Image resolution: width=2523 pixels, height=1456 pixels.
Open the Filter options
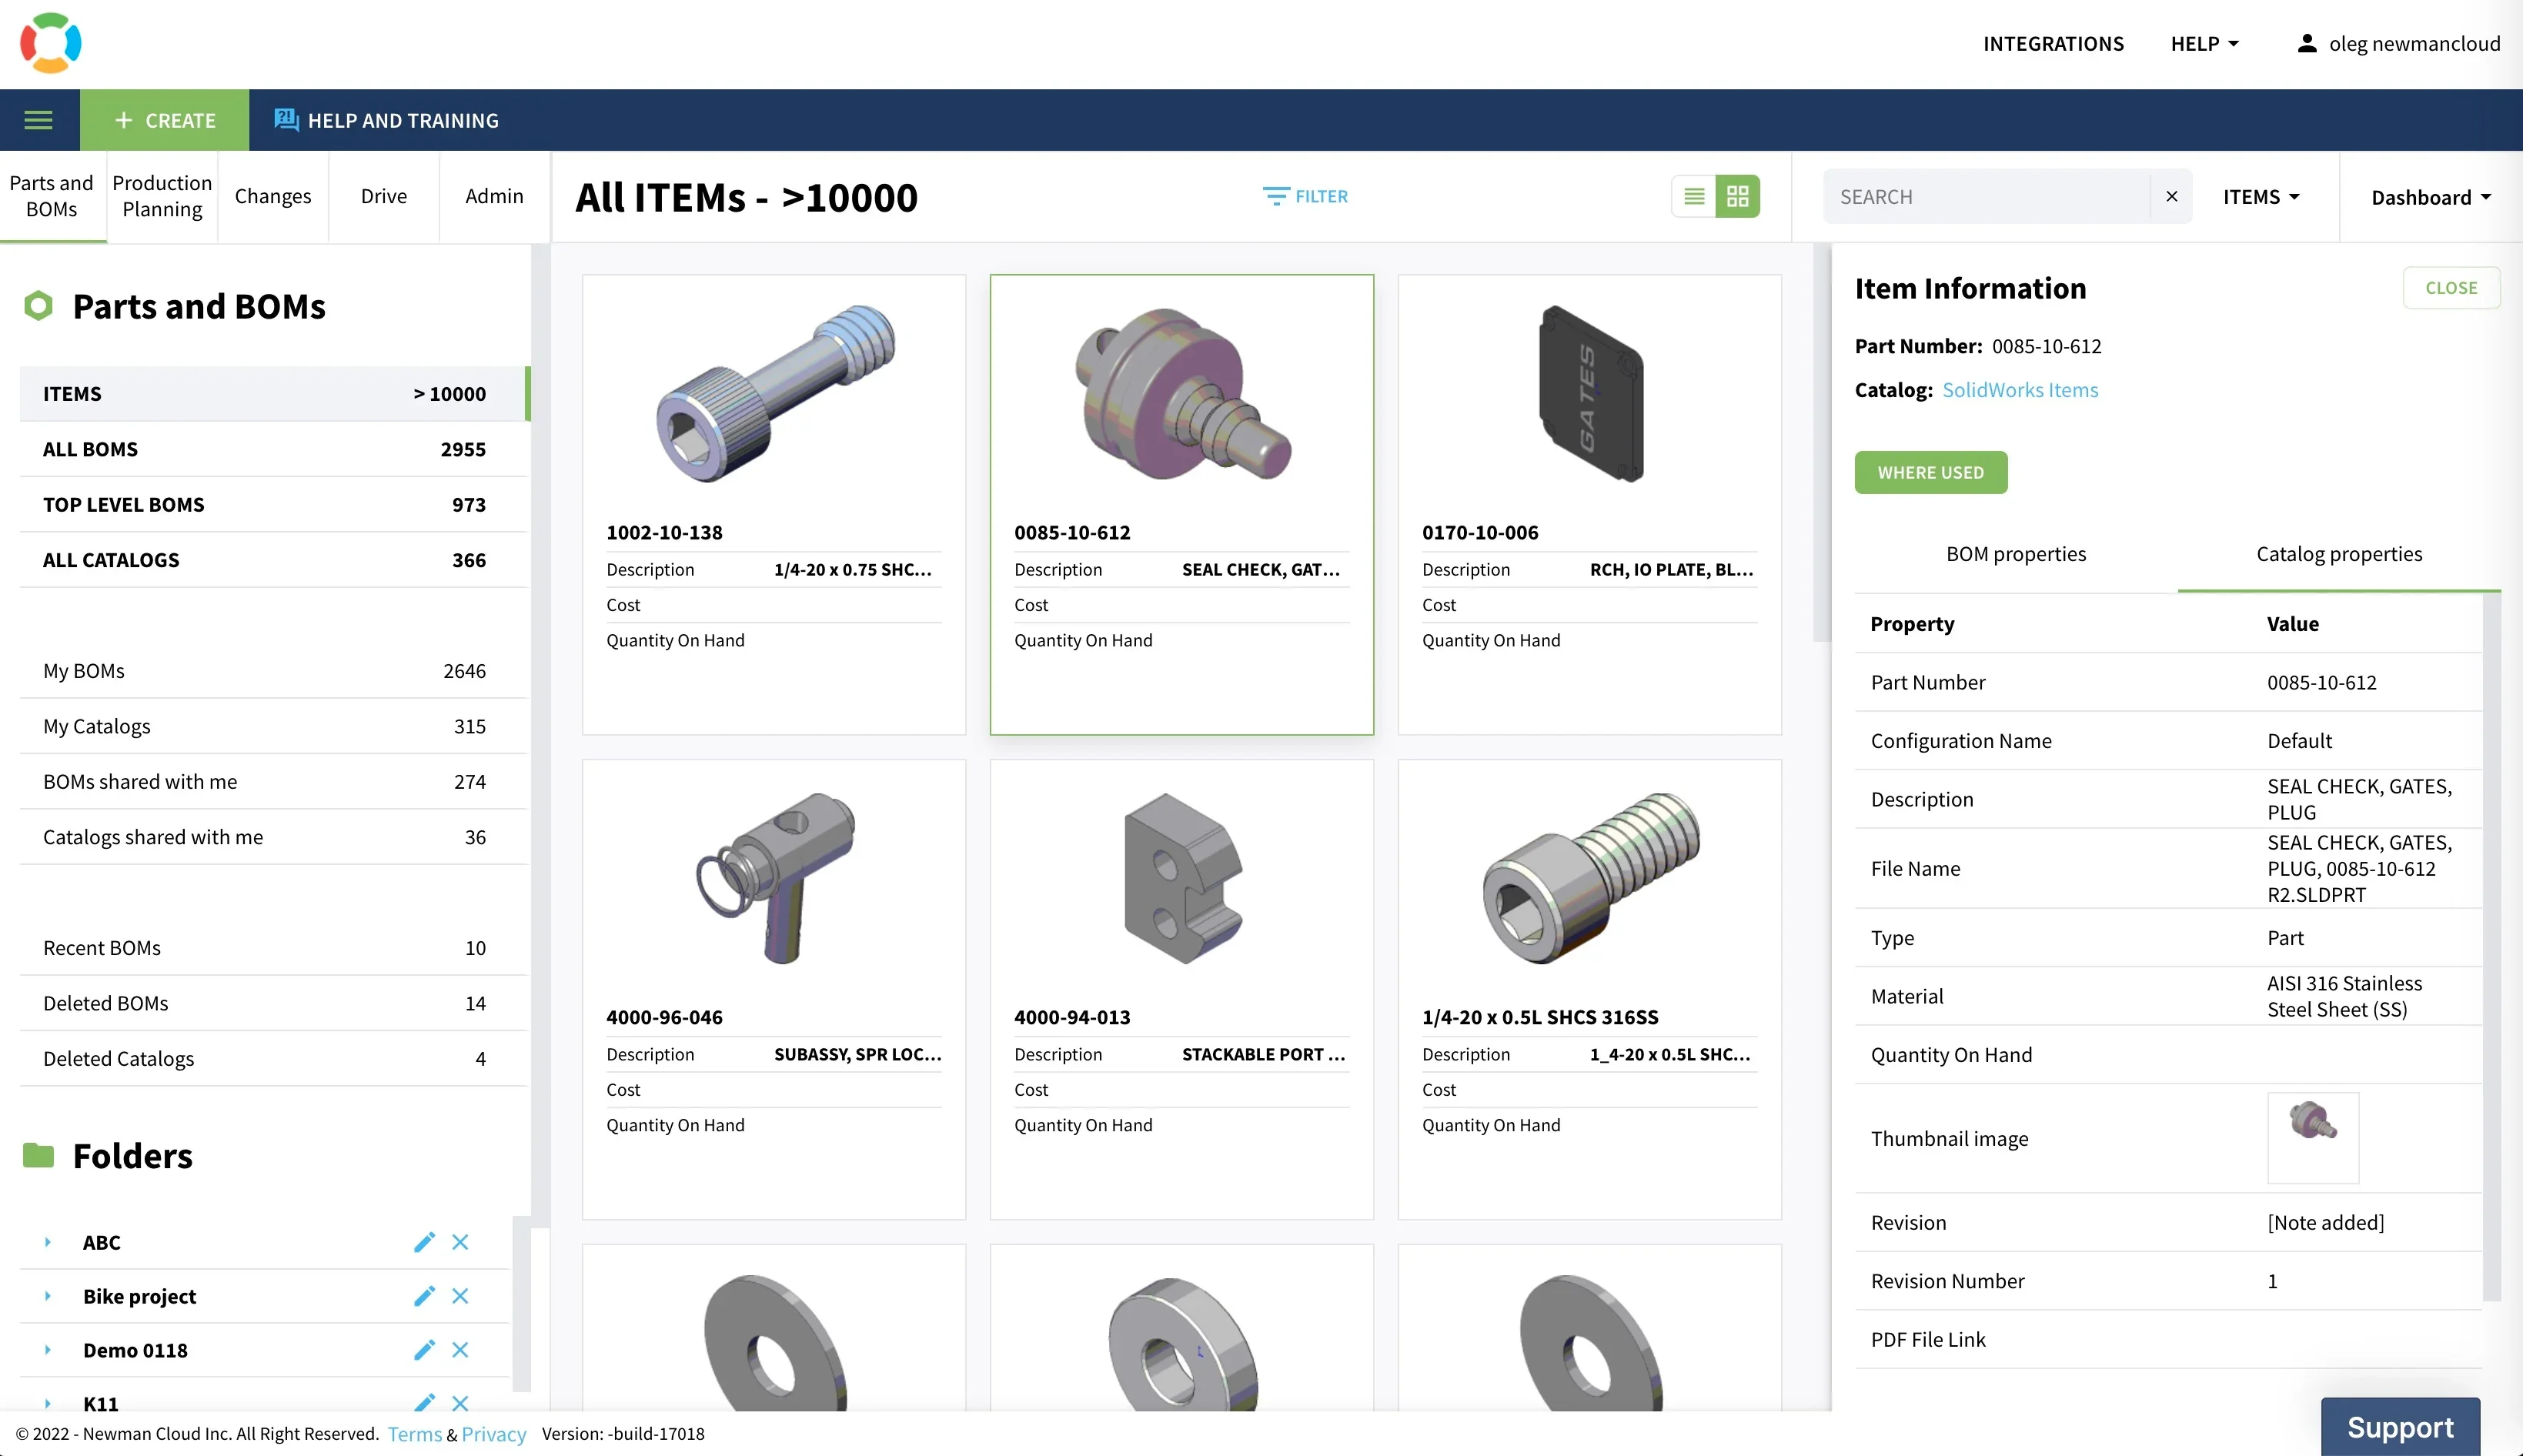click(x=1305, y=196)
